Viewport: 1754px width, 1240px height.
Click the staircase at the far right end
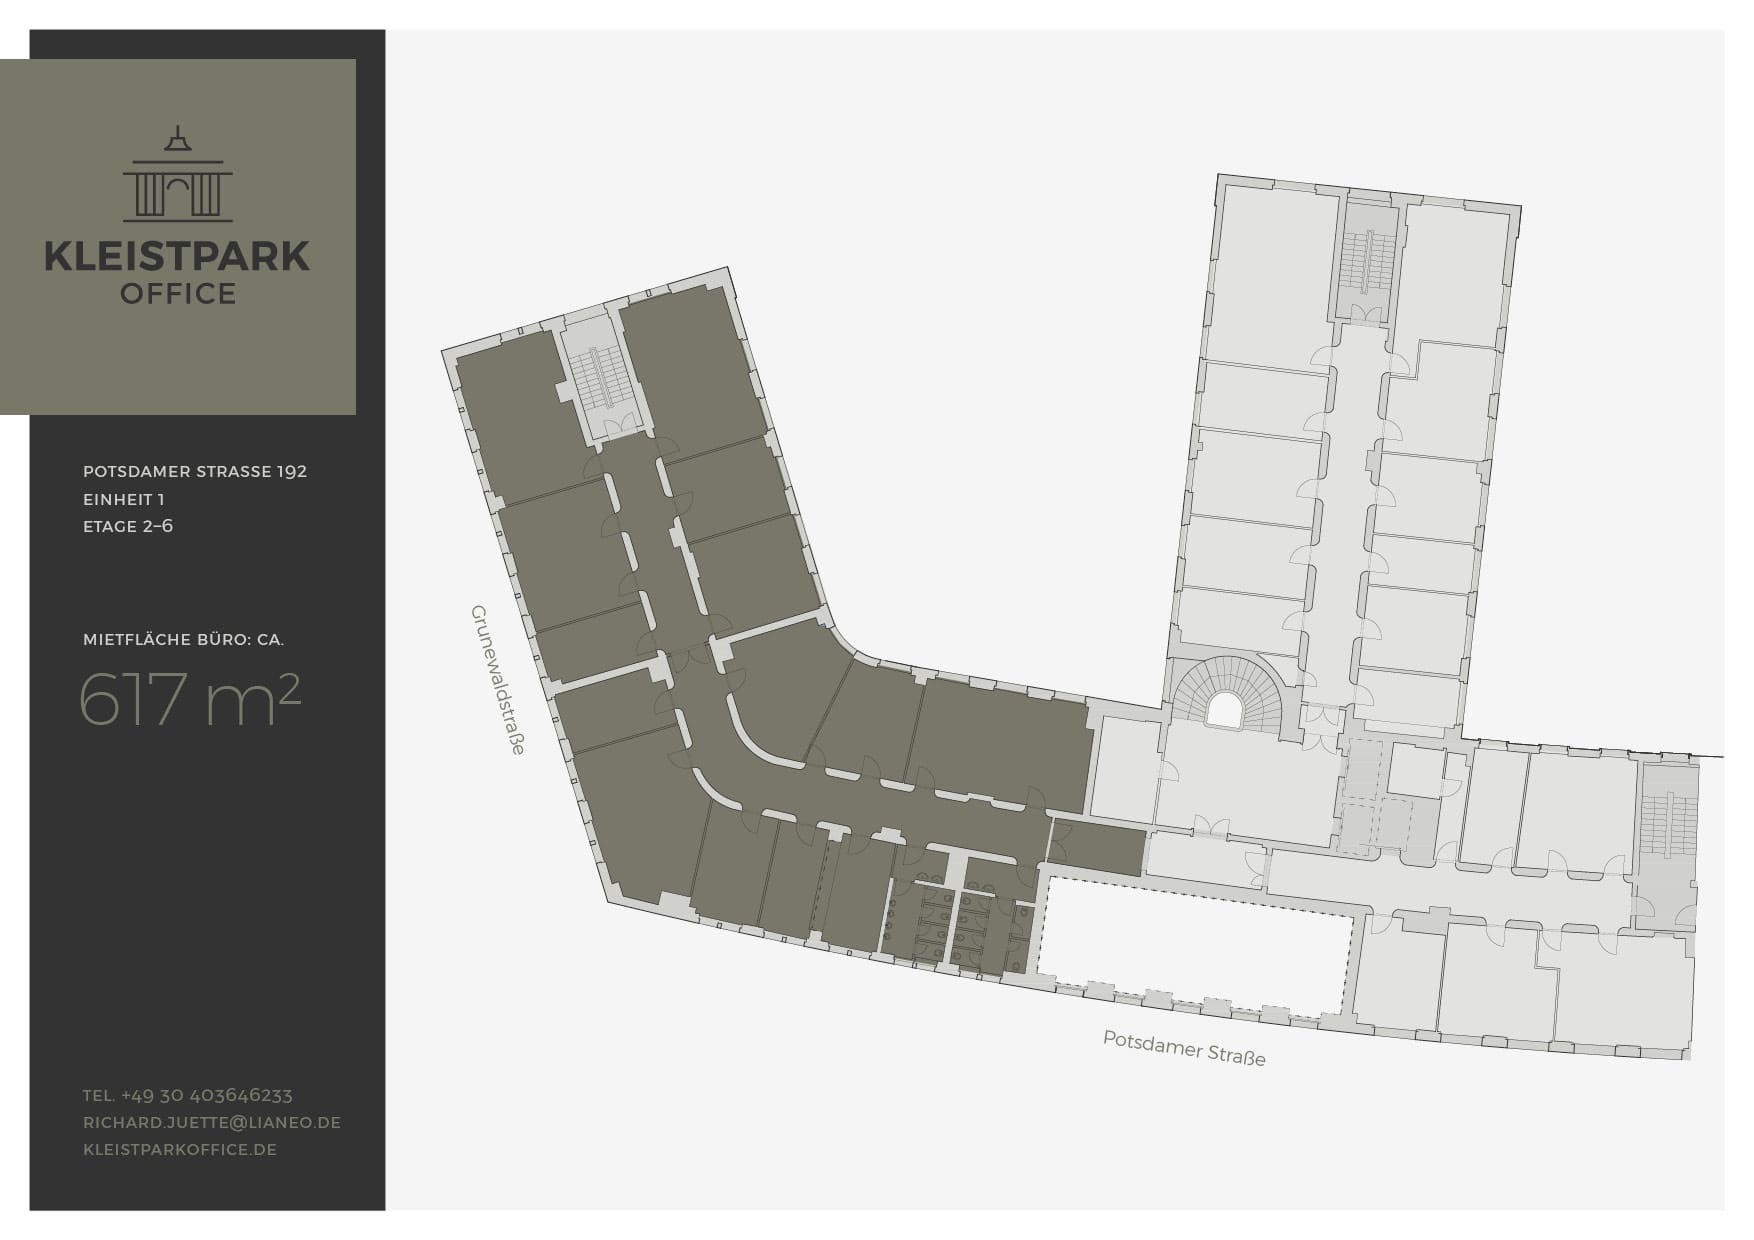click(1667, 826)
